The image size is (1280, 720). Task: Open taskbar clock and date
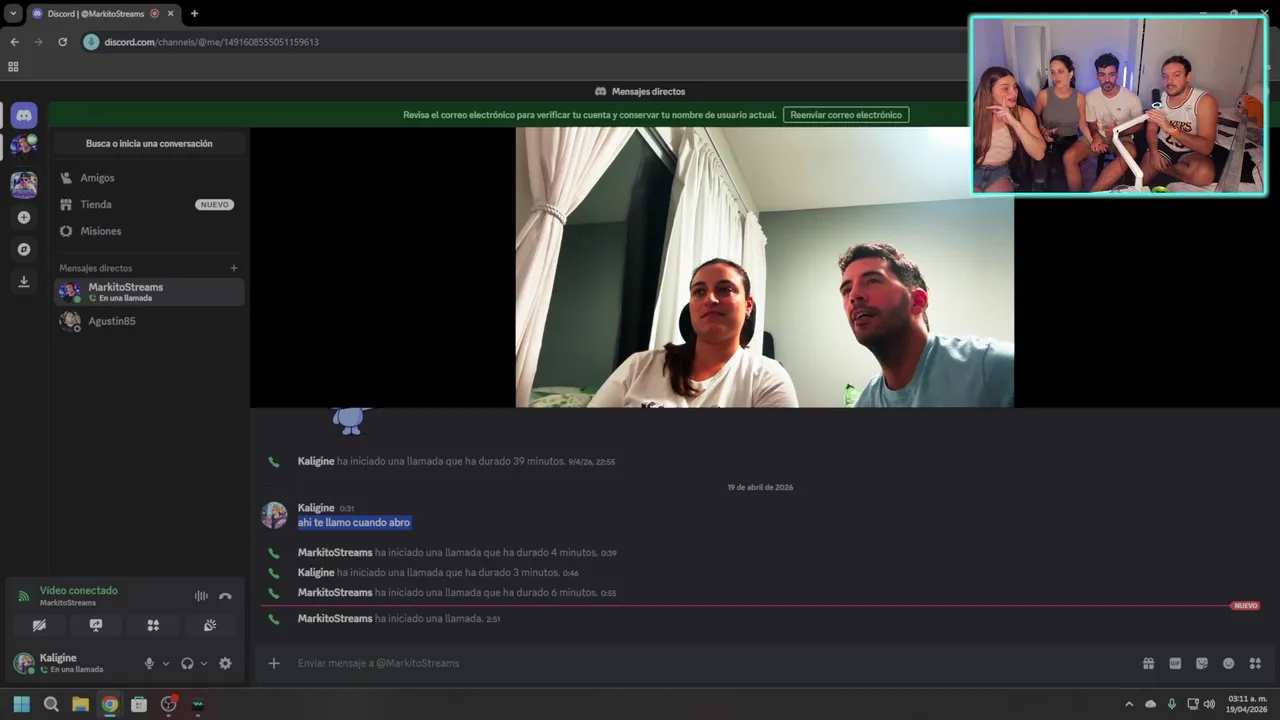pos(1248,704)
